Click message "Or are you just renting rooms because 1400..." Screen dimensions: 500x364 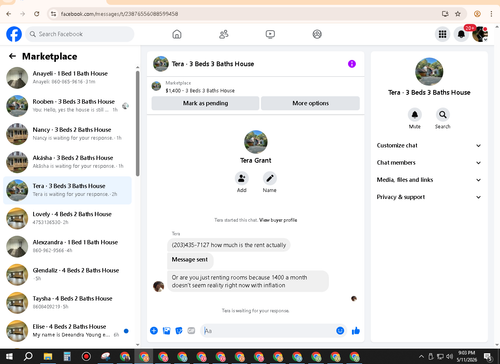click(248, 281)
